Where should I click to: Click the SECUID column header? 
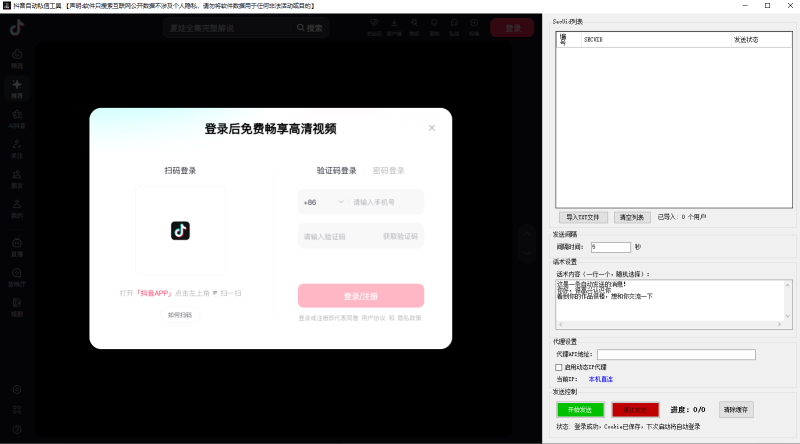pos(656,40)
